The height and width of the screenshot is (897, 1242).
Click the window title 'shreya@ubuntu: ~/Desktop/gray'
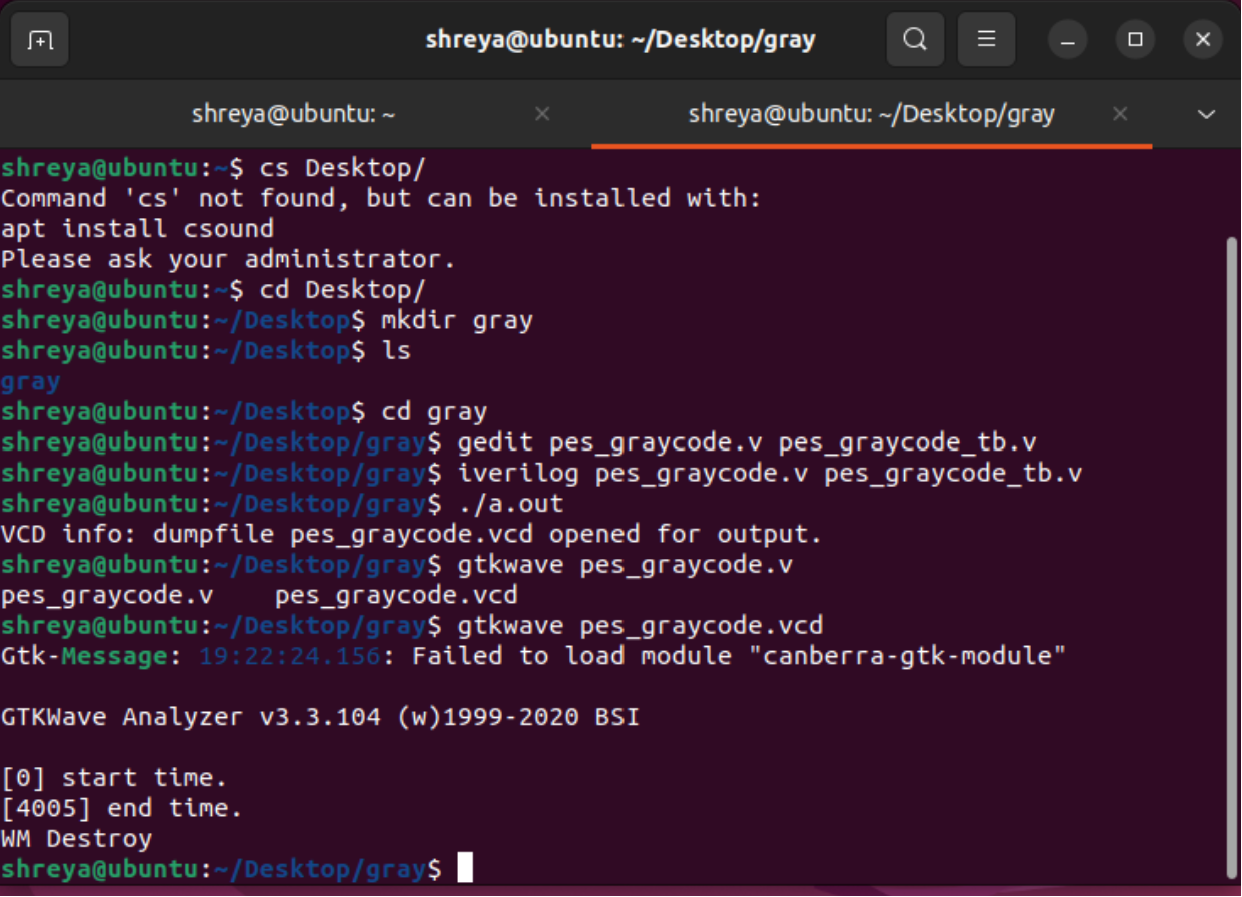coord(620,40)
